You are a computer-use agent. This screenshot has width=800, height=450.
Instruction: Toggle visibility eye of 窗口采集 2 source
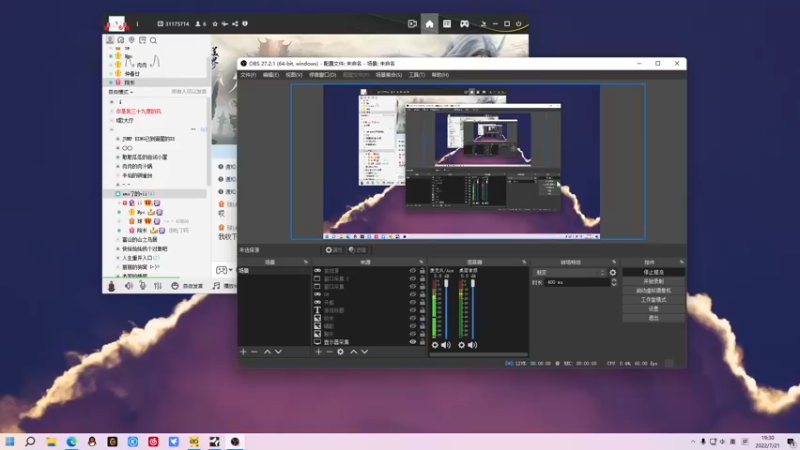point(412,279)
